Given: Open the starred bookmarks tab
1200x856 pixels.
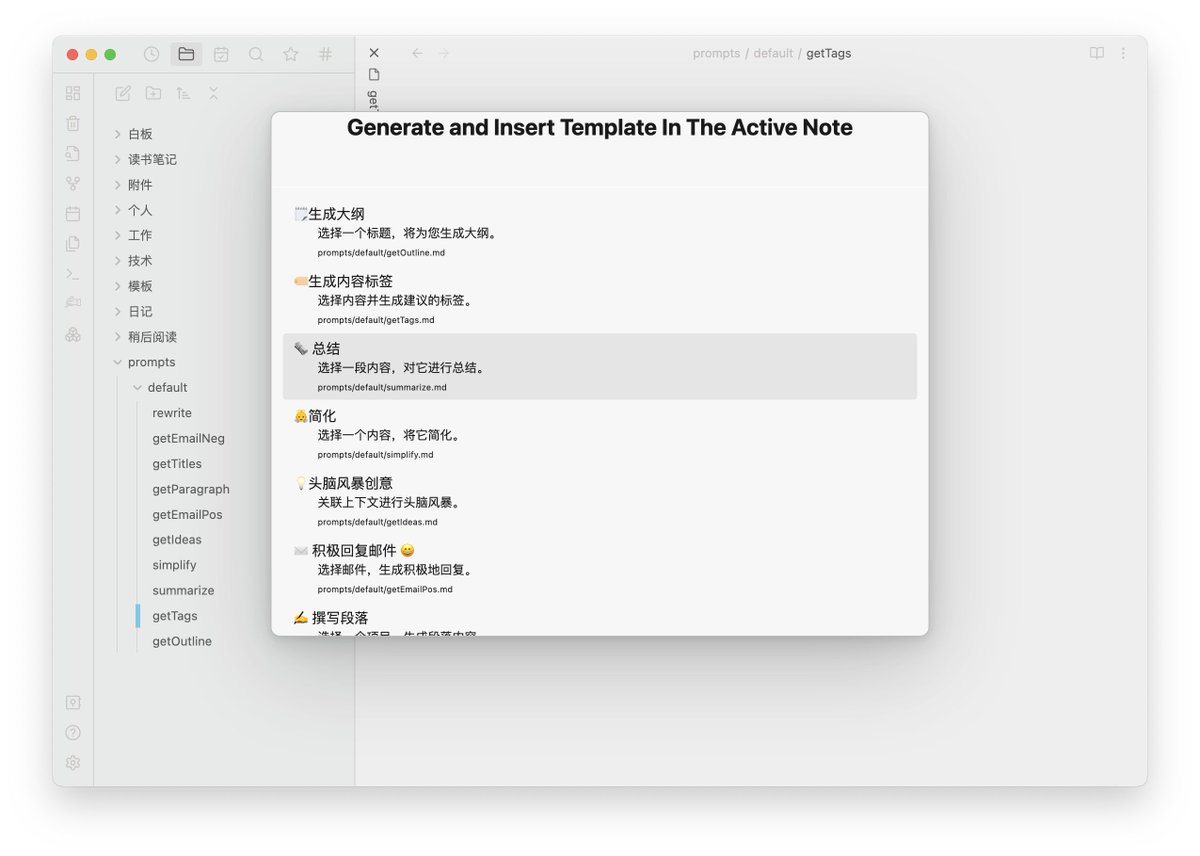Looking at the screenshot, I should [290, 54].
